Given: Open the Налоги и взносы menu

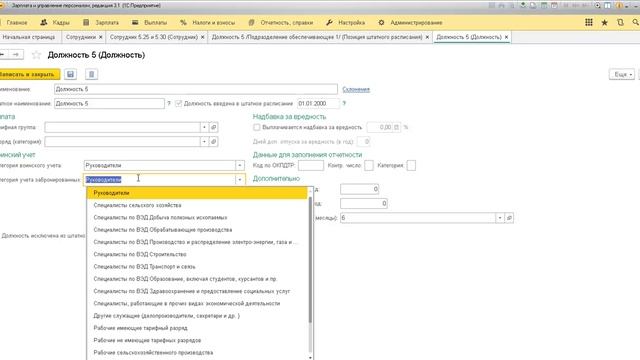Looking at the screenshot, I should (208, 23).
